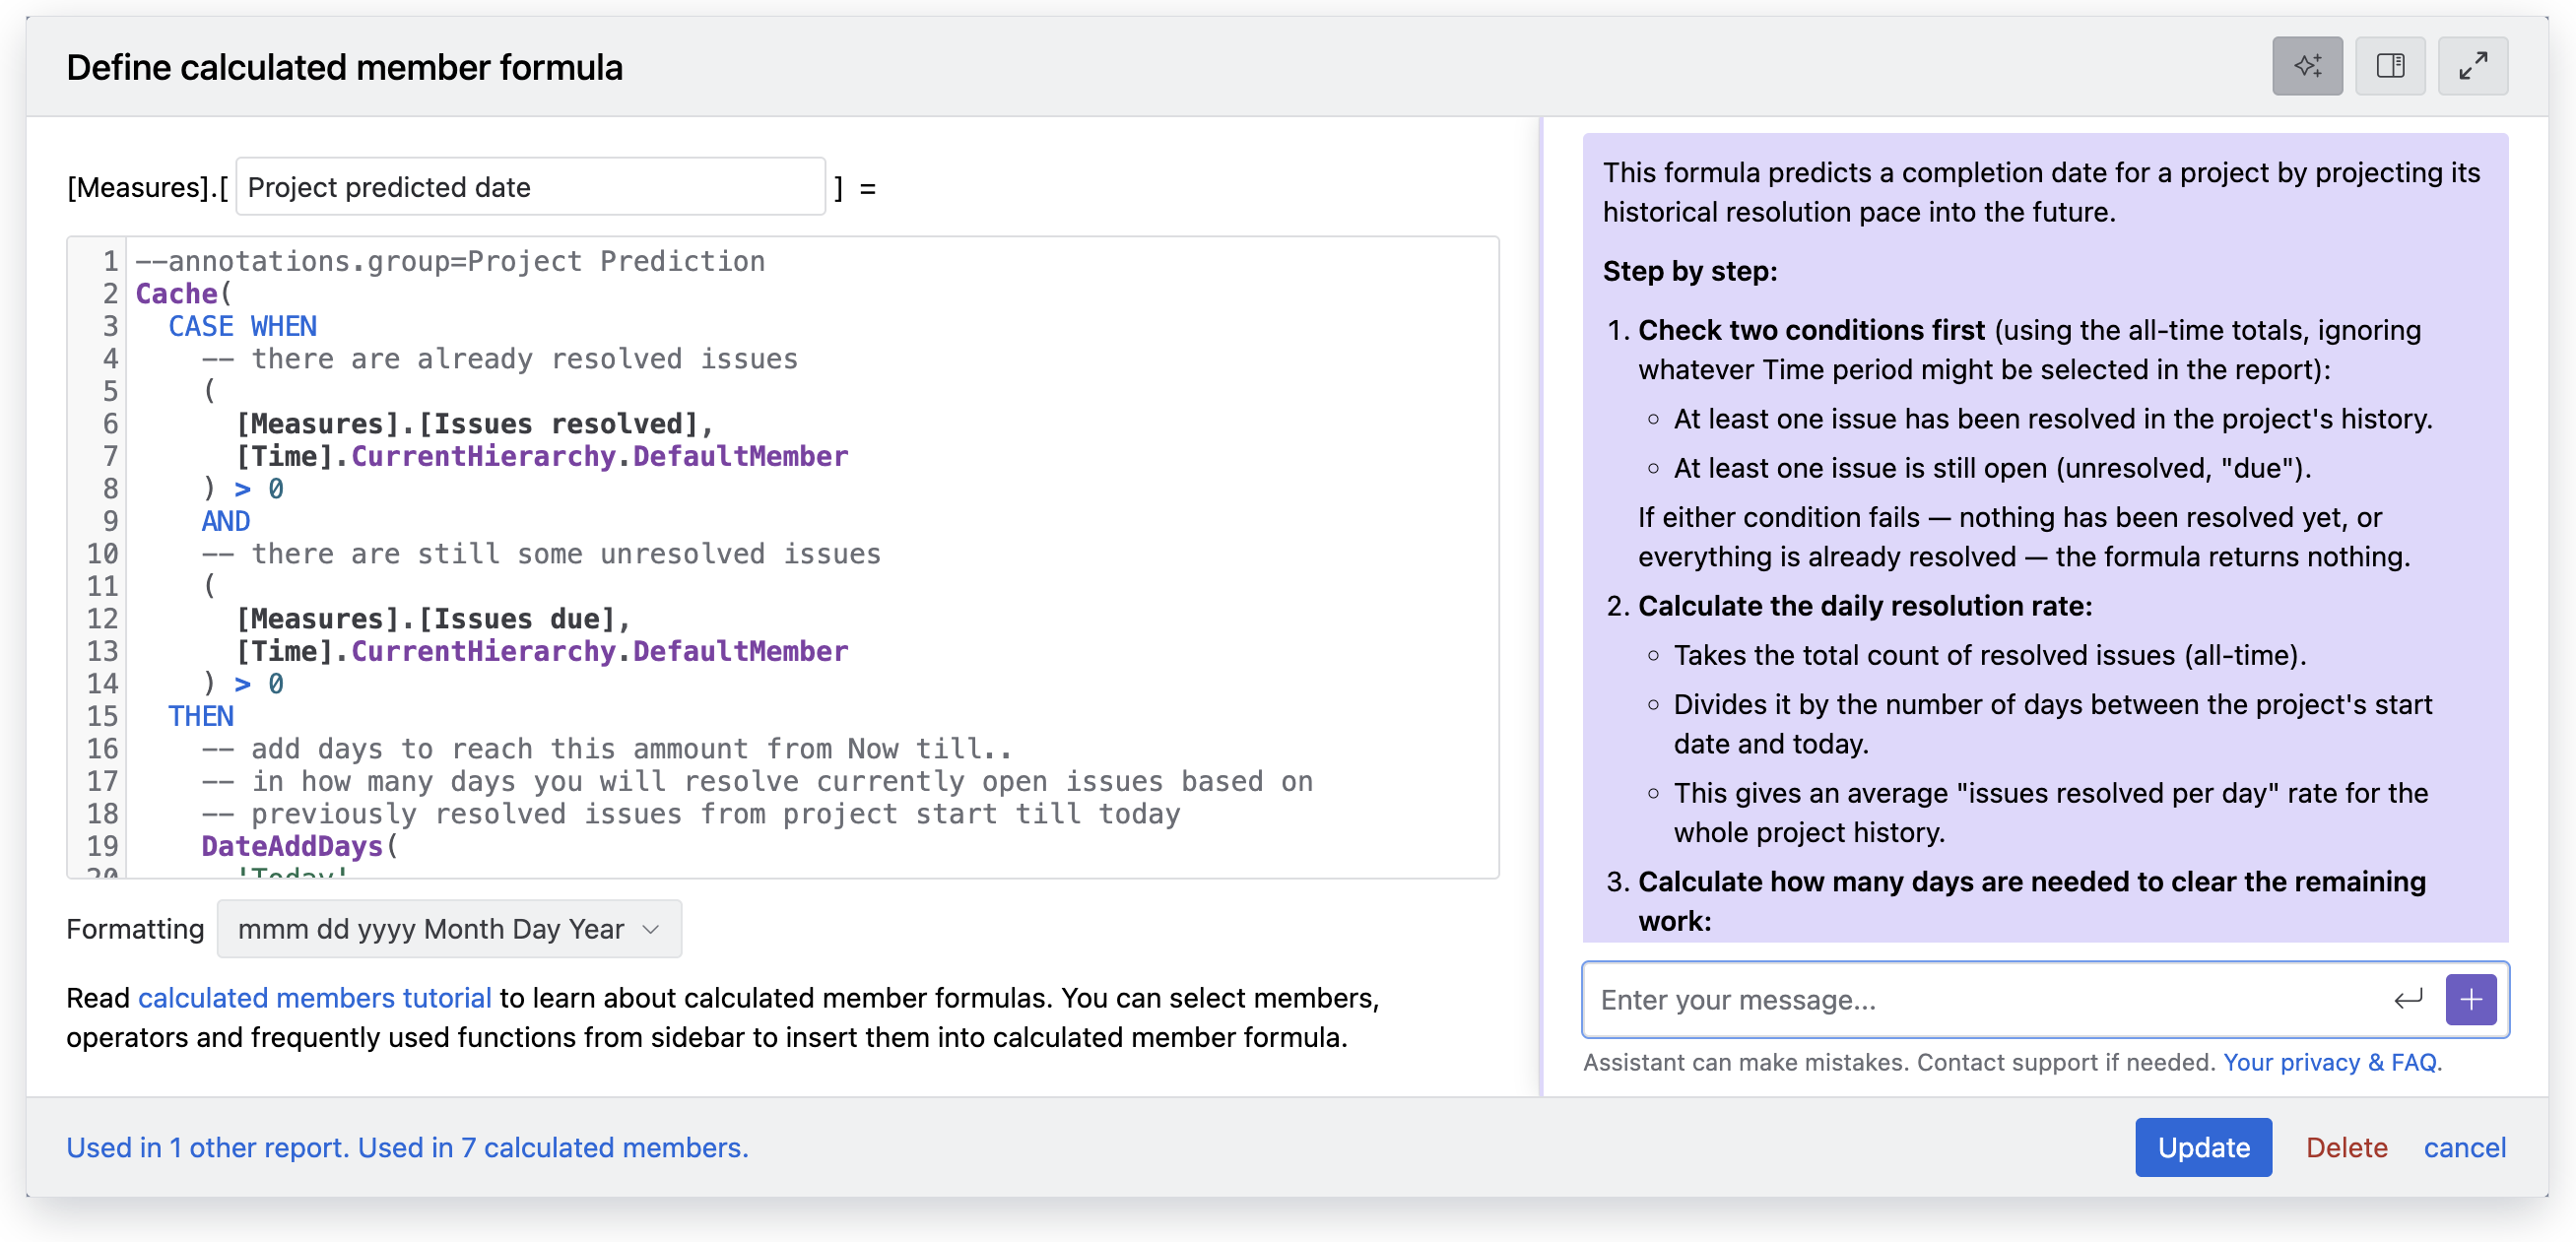Click CASE WHEN on line 3
Screen dimensions: 2576x1242
(242, 326)
